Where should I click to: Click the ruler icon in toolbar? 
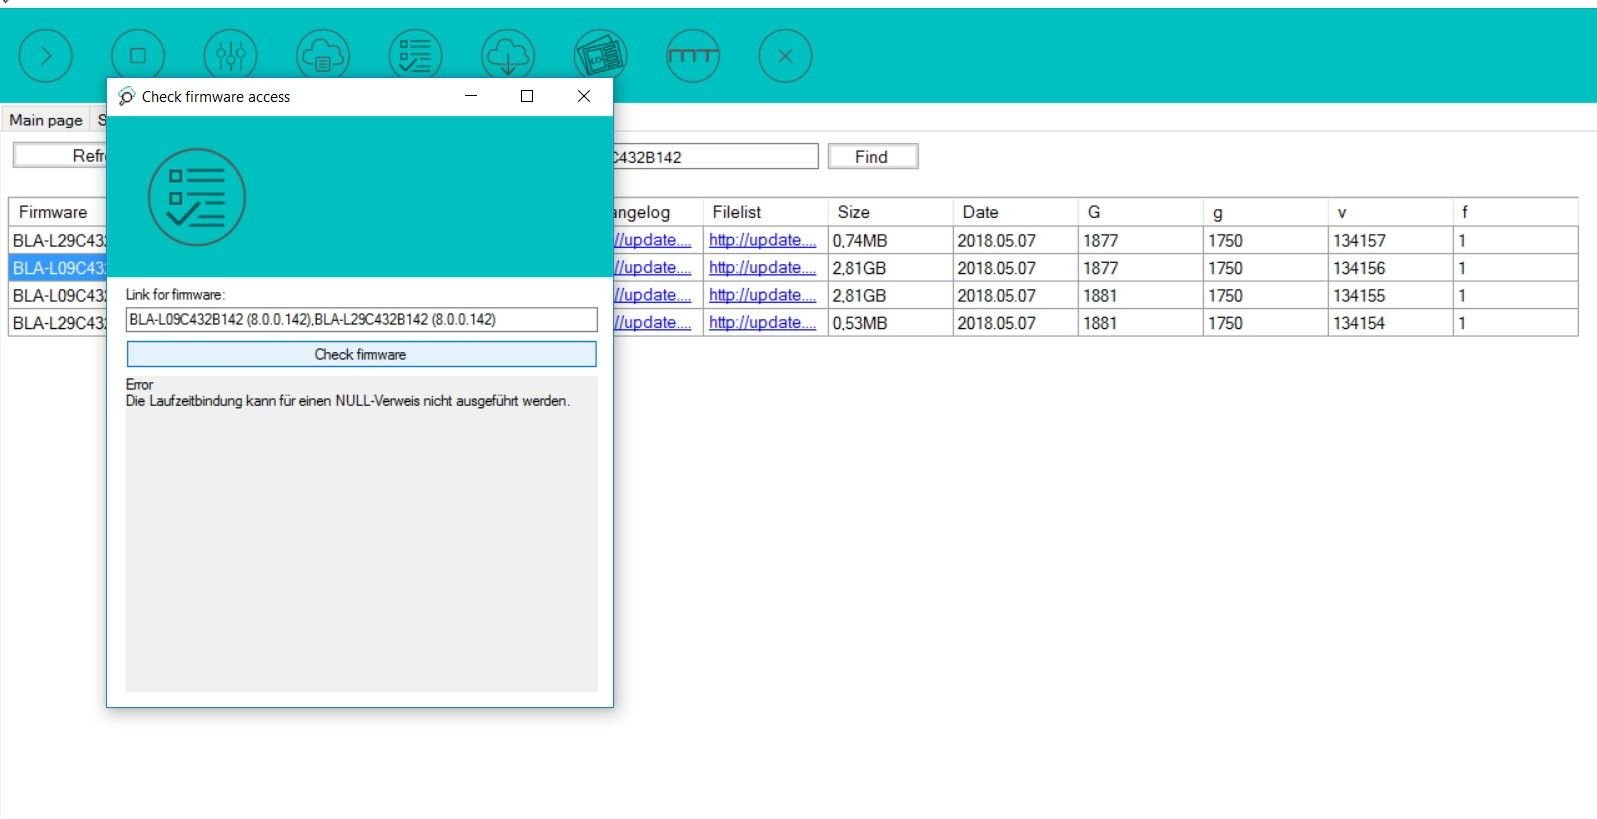click(x=693, y=56)
